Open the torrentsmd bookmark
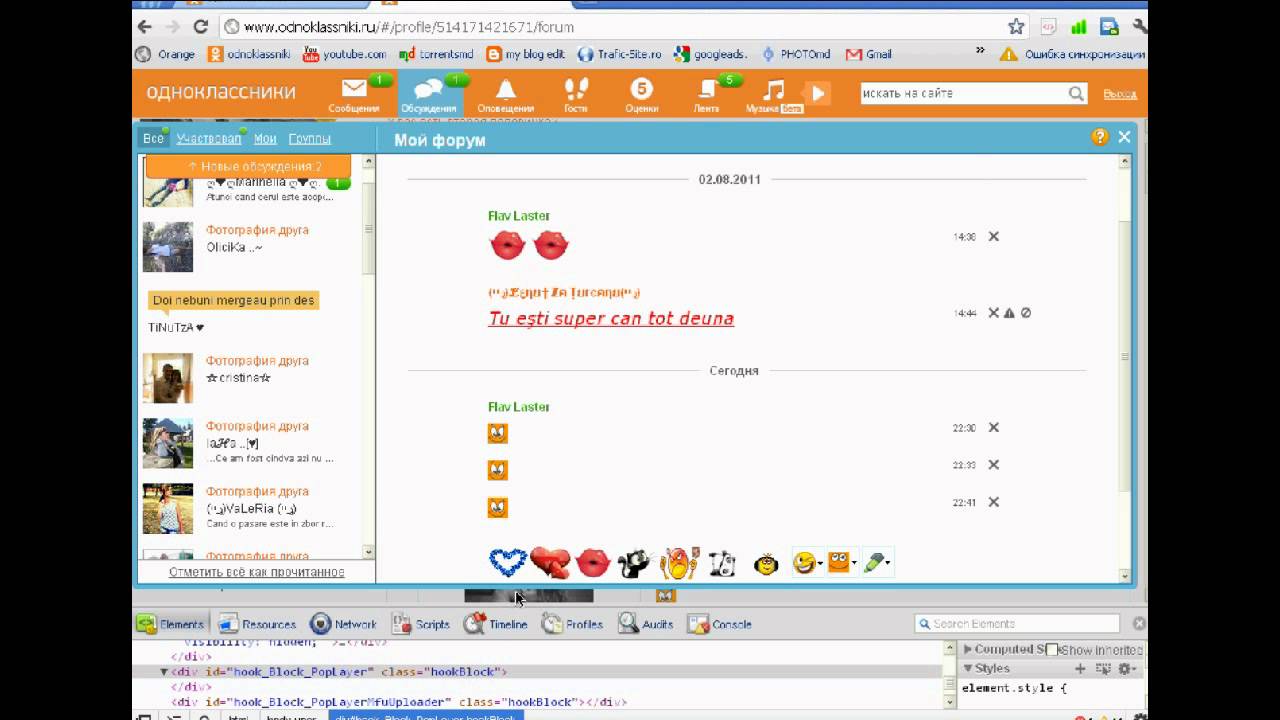Viewport: 1280px width, 720px height. 434,54
